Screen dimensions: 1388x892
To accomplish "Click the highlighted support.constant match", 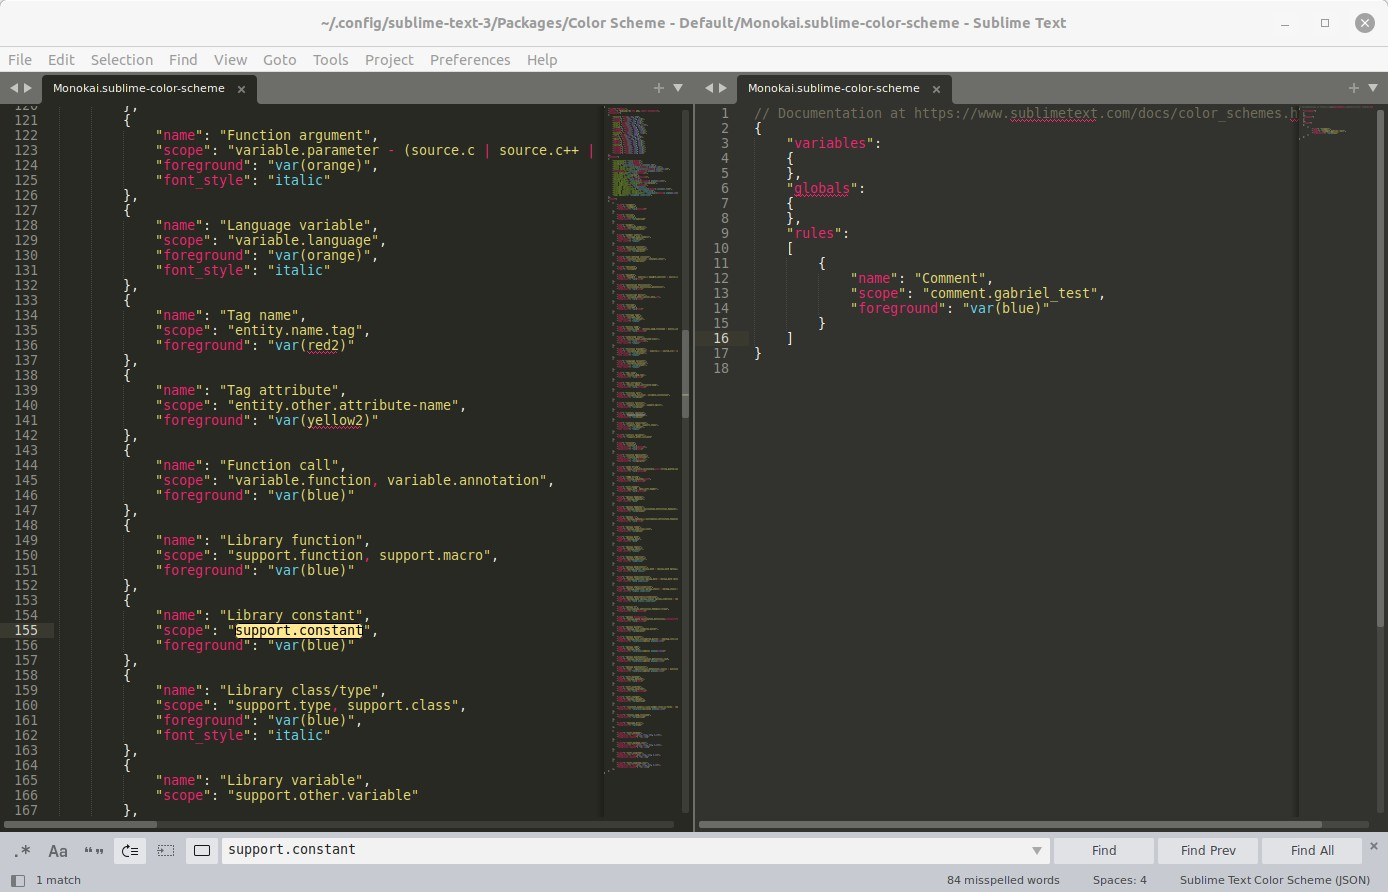I will click(x=299, y=630).
